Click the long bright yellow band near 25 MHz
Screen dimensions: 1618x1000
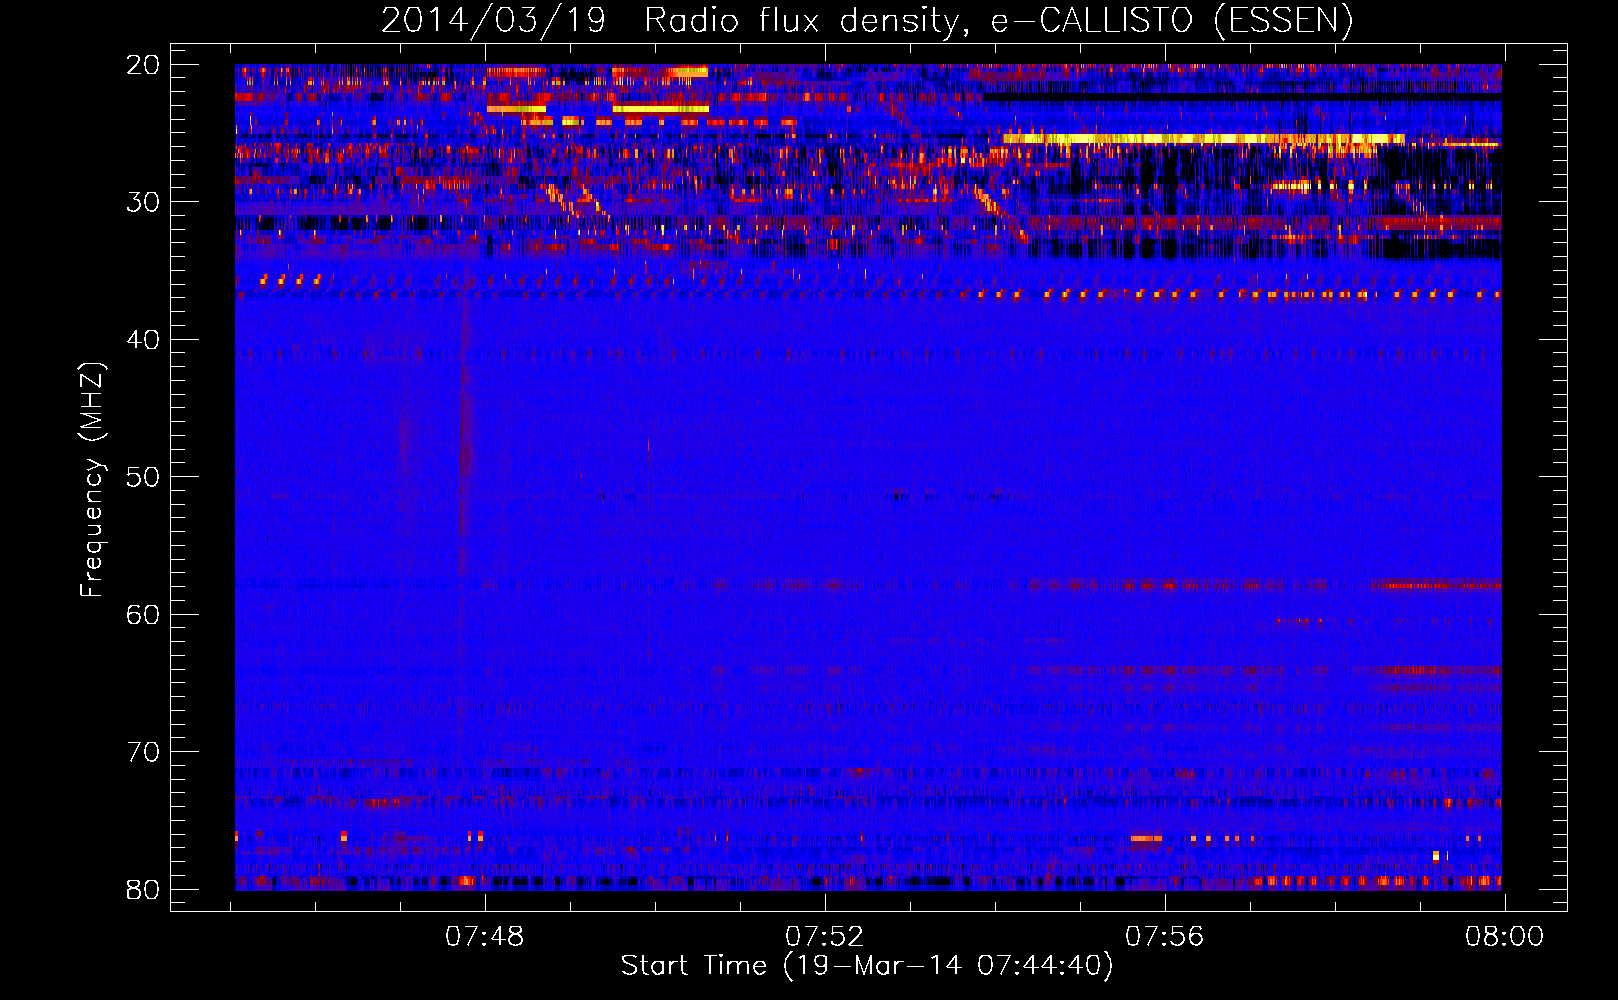tap(1203, 138)
